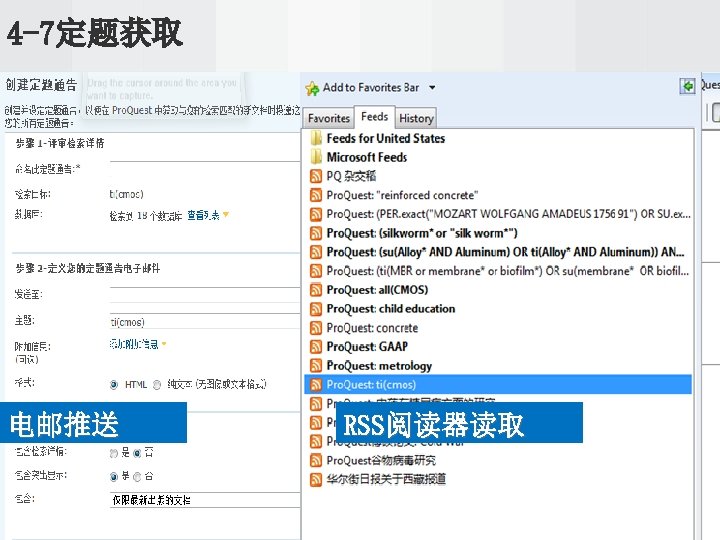Viewport: 720px width, 540px height.
Task: Click RSS icon of silkworm feed
Action: (x=316, y=233)
